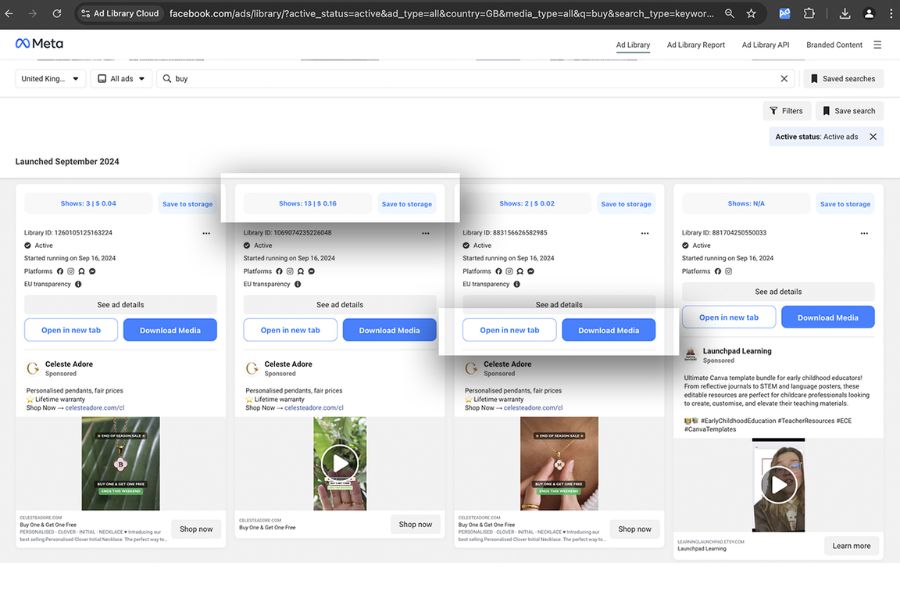Play the Launchpad Learning video ad
The height and width of the screenshot is (600, 900).
coord(778,485)
